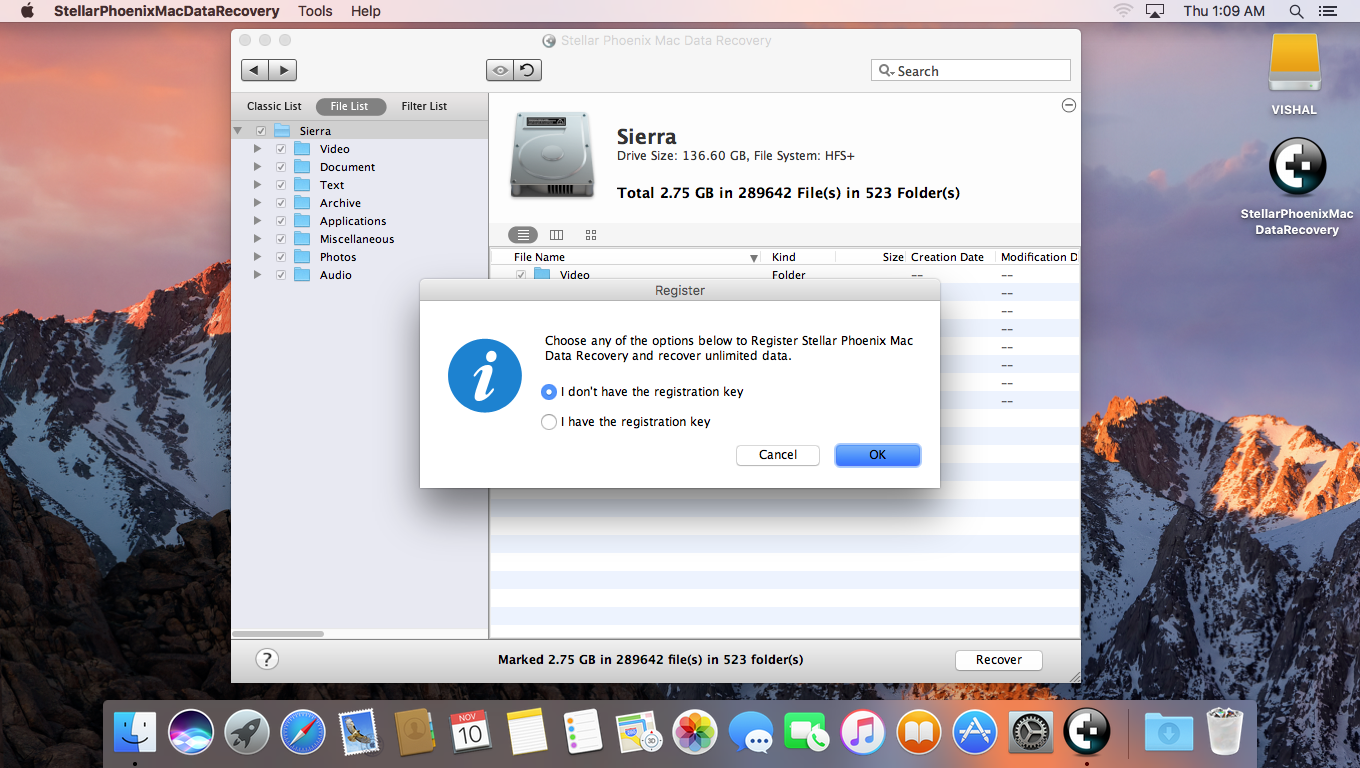Click the forward navigation arrow in toolbar
The image size is (1360, 768).
tap(283, 70)
